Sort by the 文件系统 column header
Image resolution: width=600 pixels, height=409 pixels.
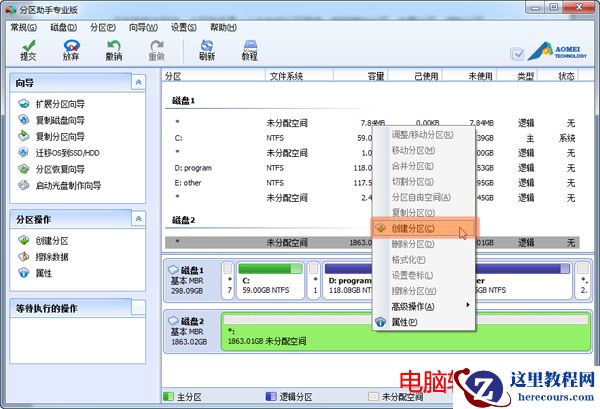[x=299, y=76]
